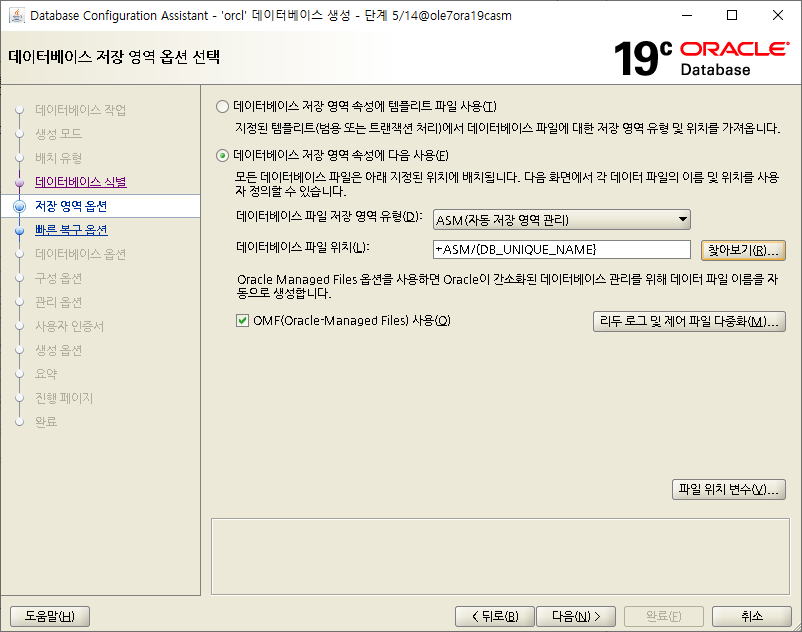Image resolution: width=802 pixels, height=632 pixels.
Task: Open the 빠른 복구 옵션 step link
Action: 71,230
